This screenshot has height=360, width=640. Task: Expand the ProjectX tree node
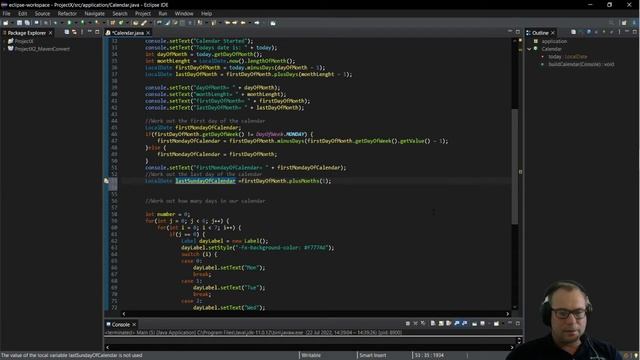click(4, 41)
